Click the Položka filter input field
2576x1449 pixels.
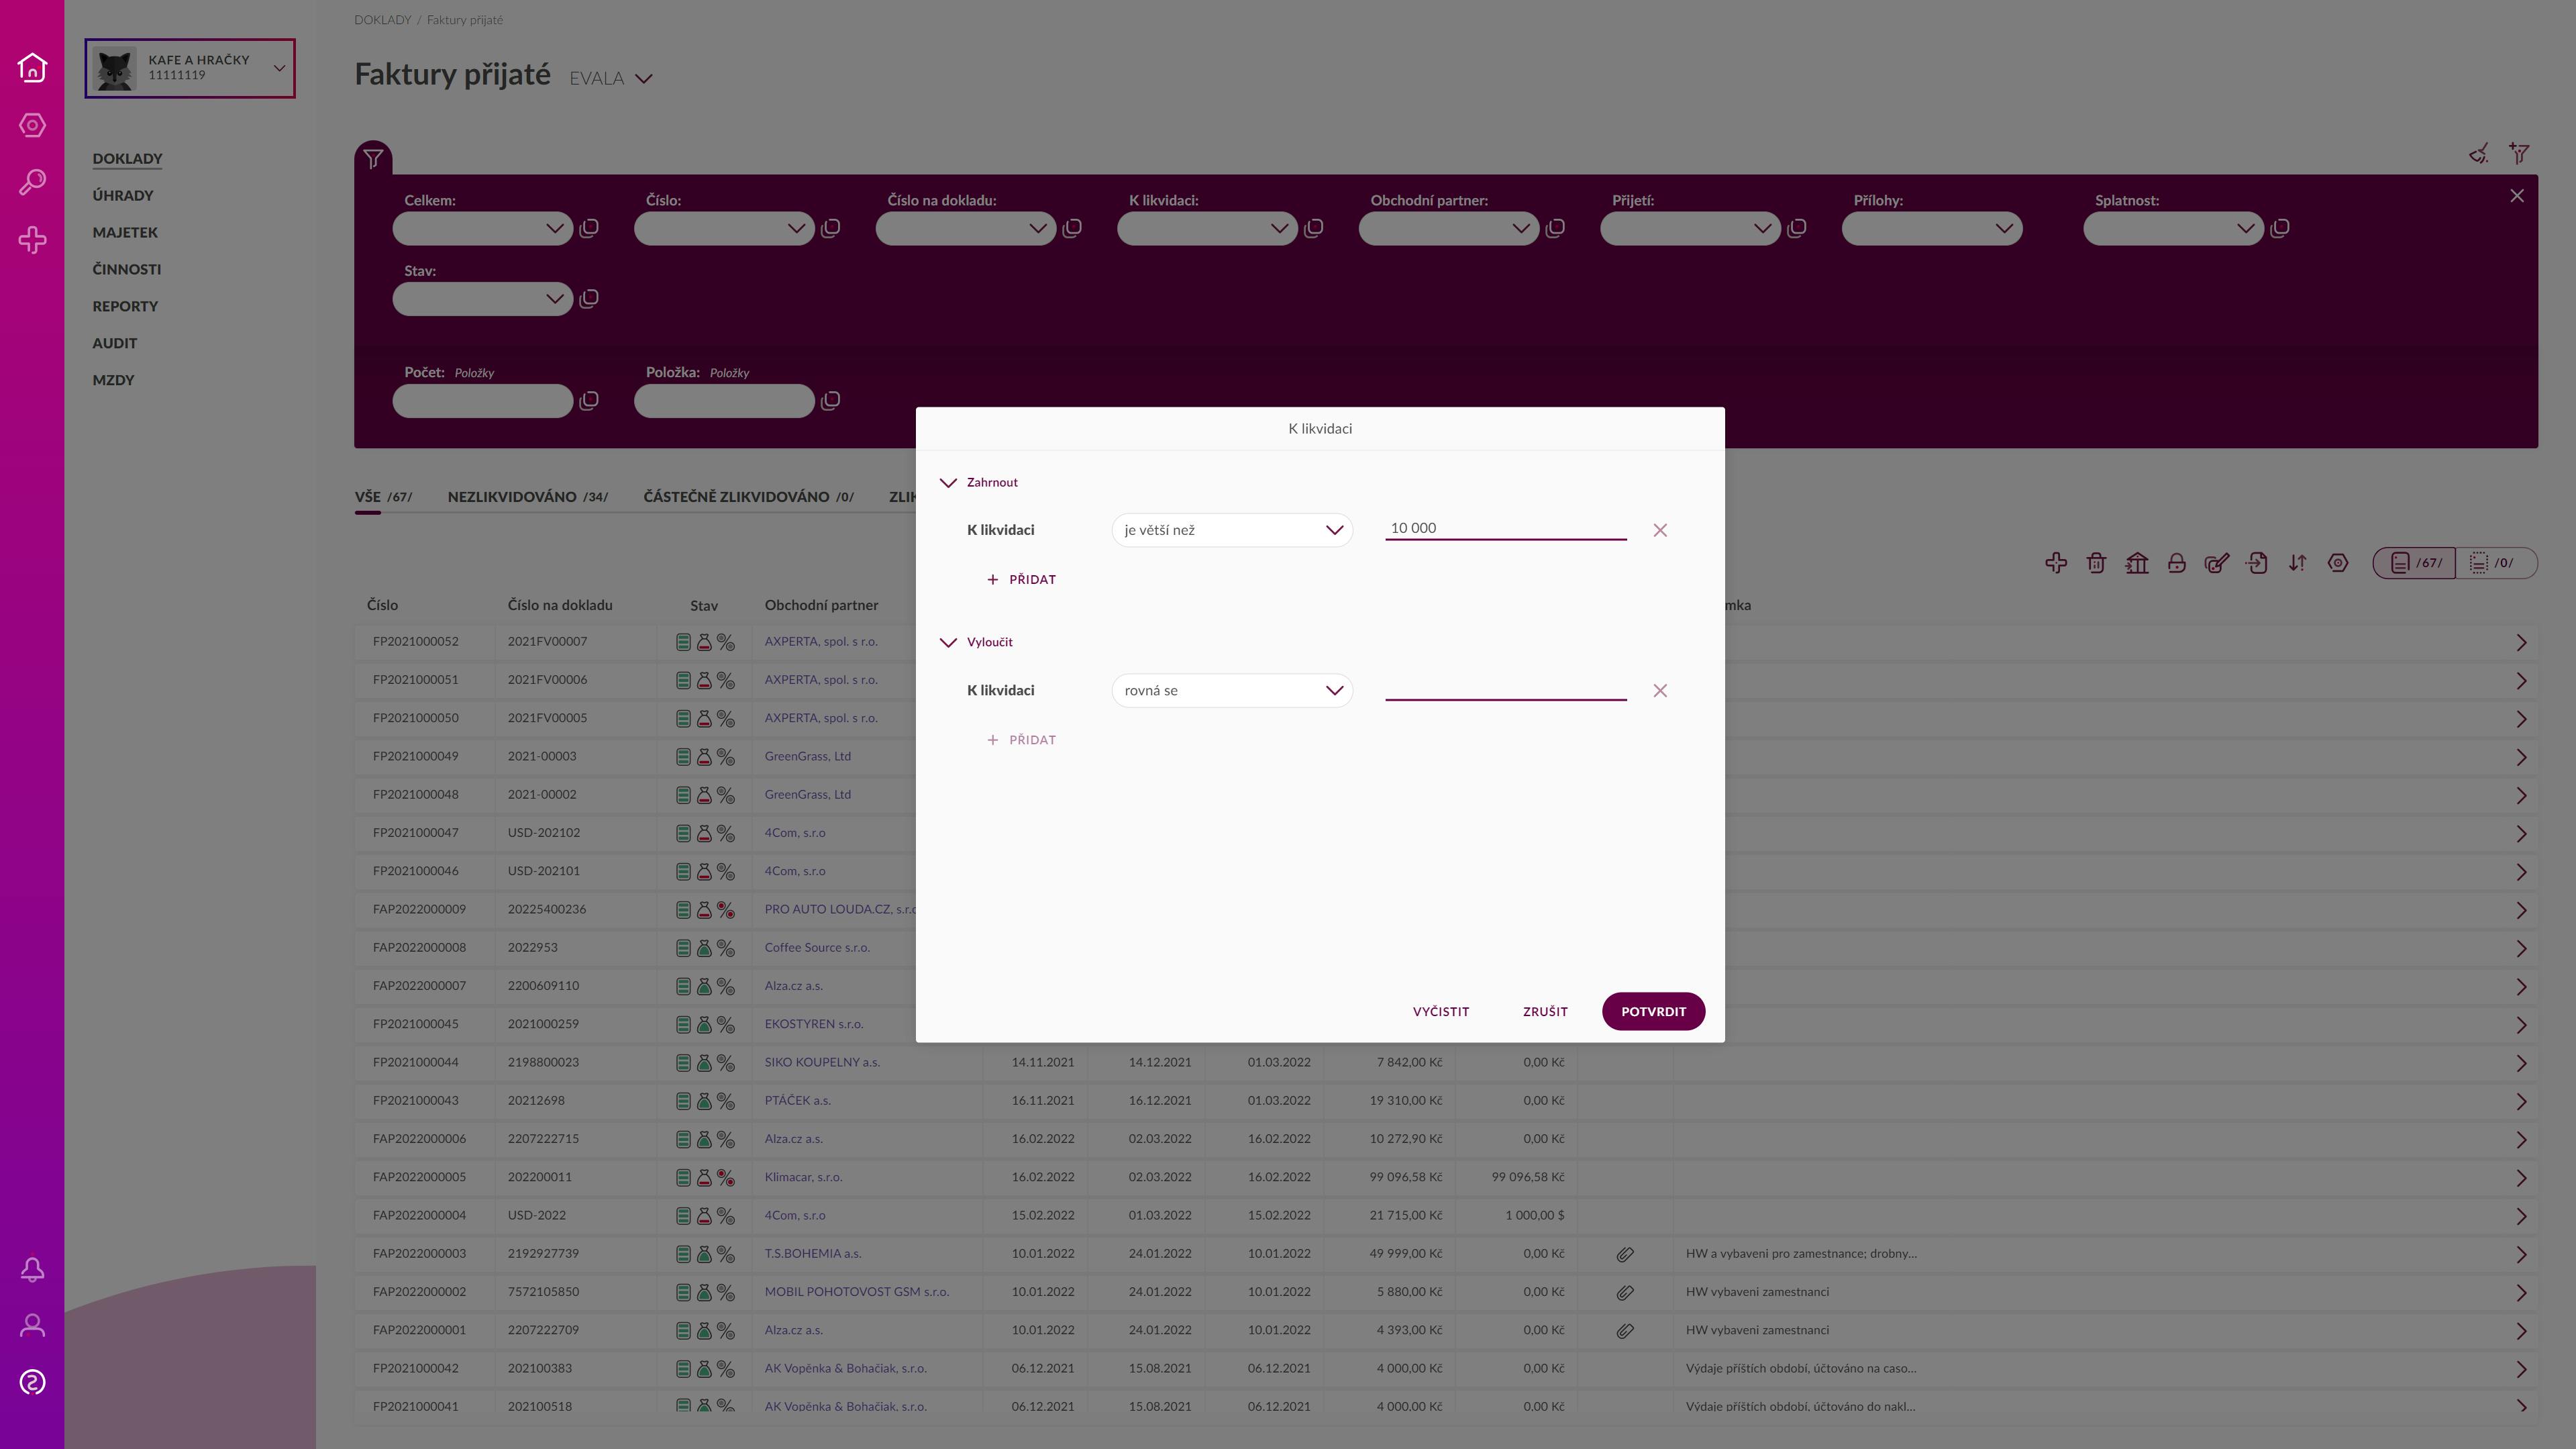tap(724, 401)
